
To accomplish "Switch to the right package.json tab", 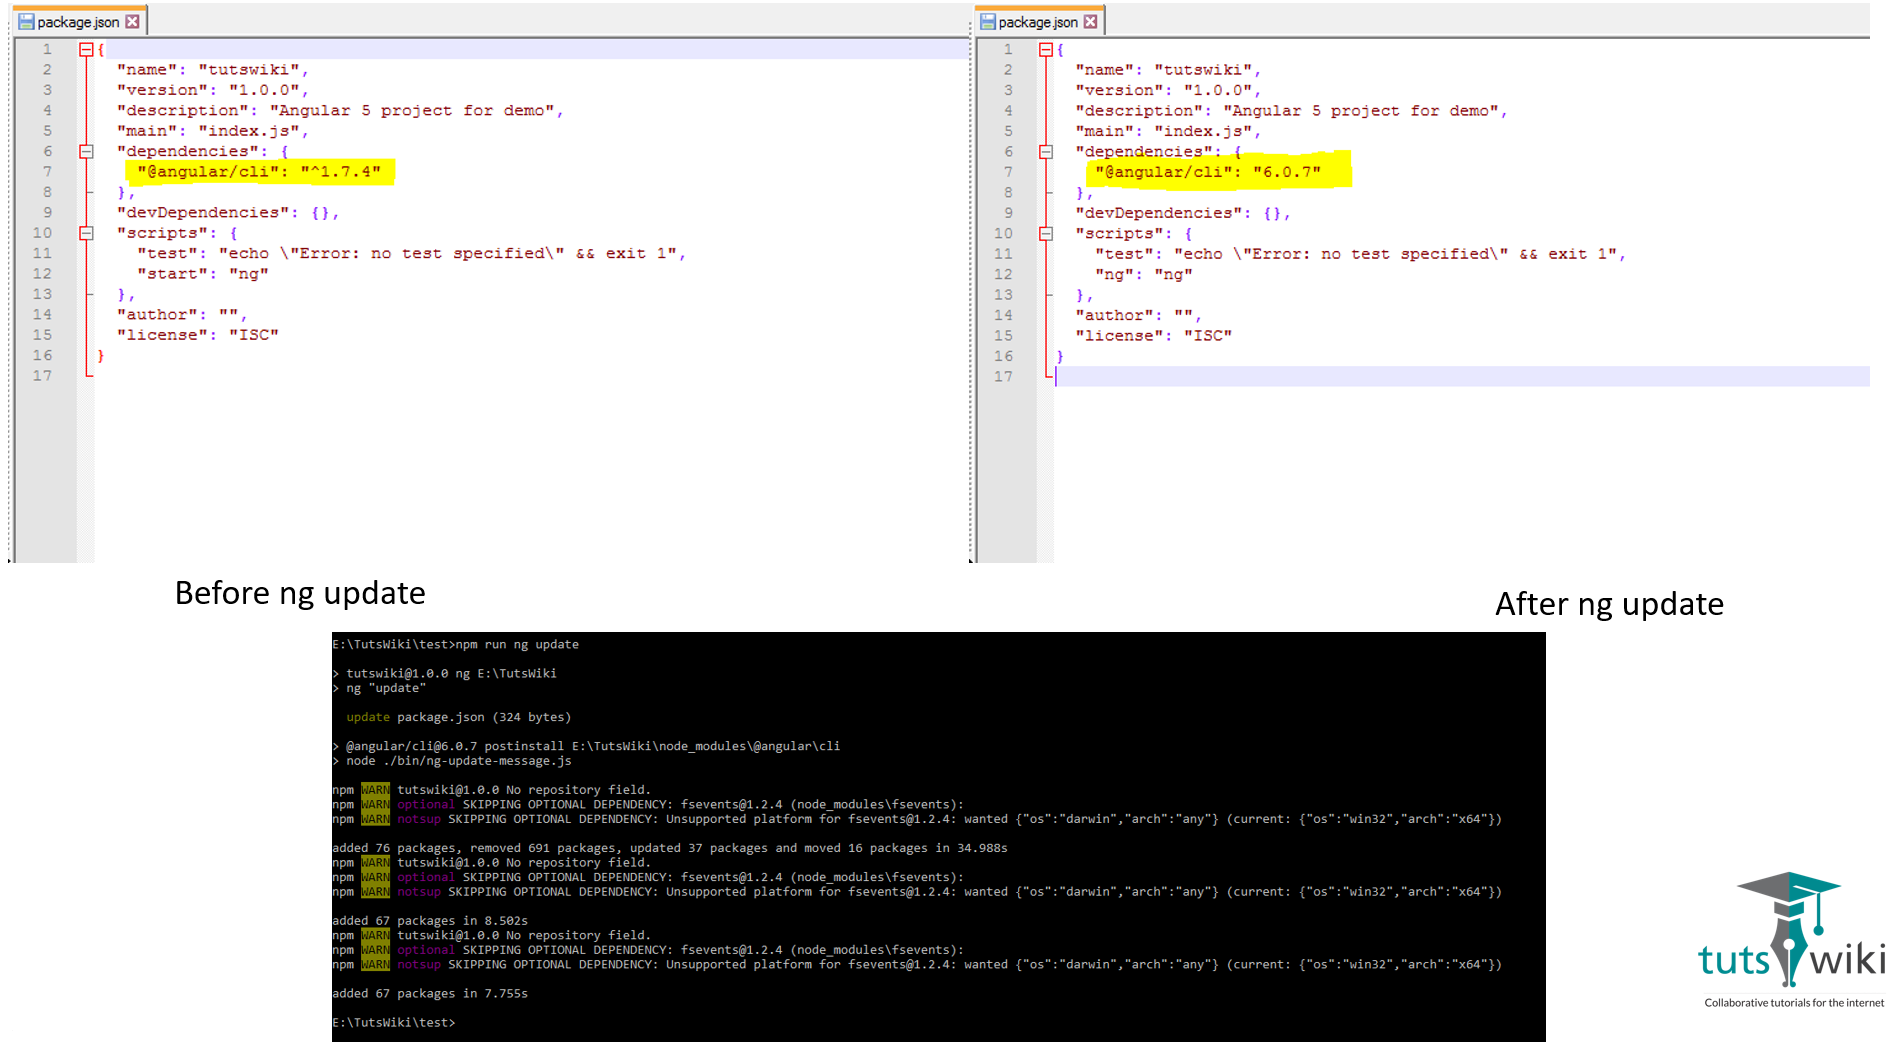I will point(1040,22).
